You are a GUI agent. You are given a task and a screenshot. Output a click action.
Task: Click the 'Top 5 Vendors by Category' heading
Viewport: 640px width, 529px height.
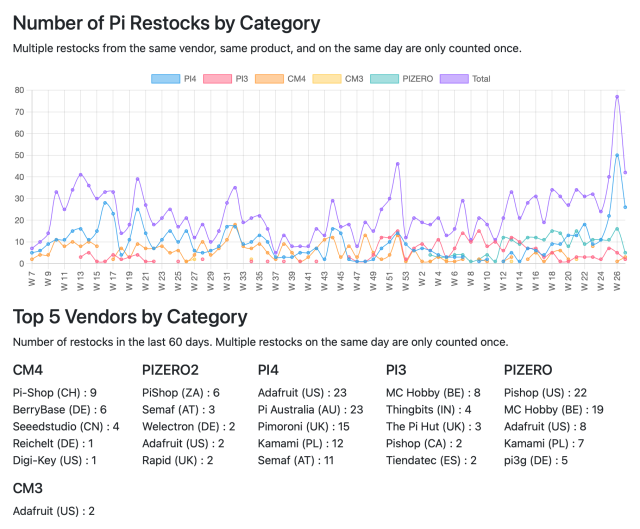point(130,317)
